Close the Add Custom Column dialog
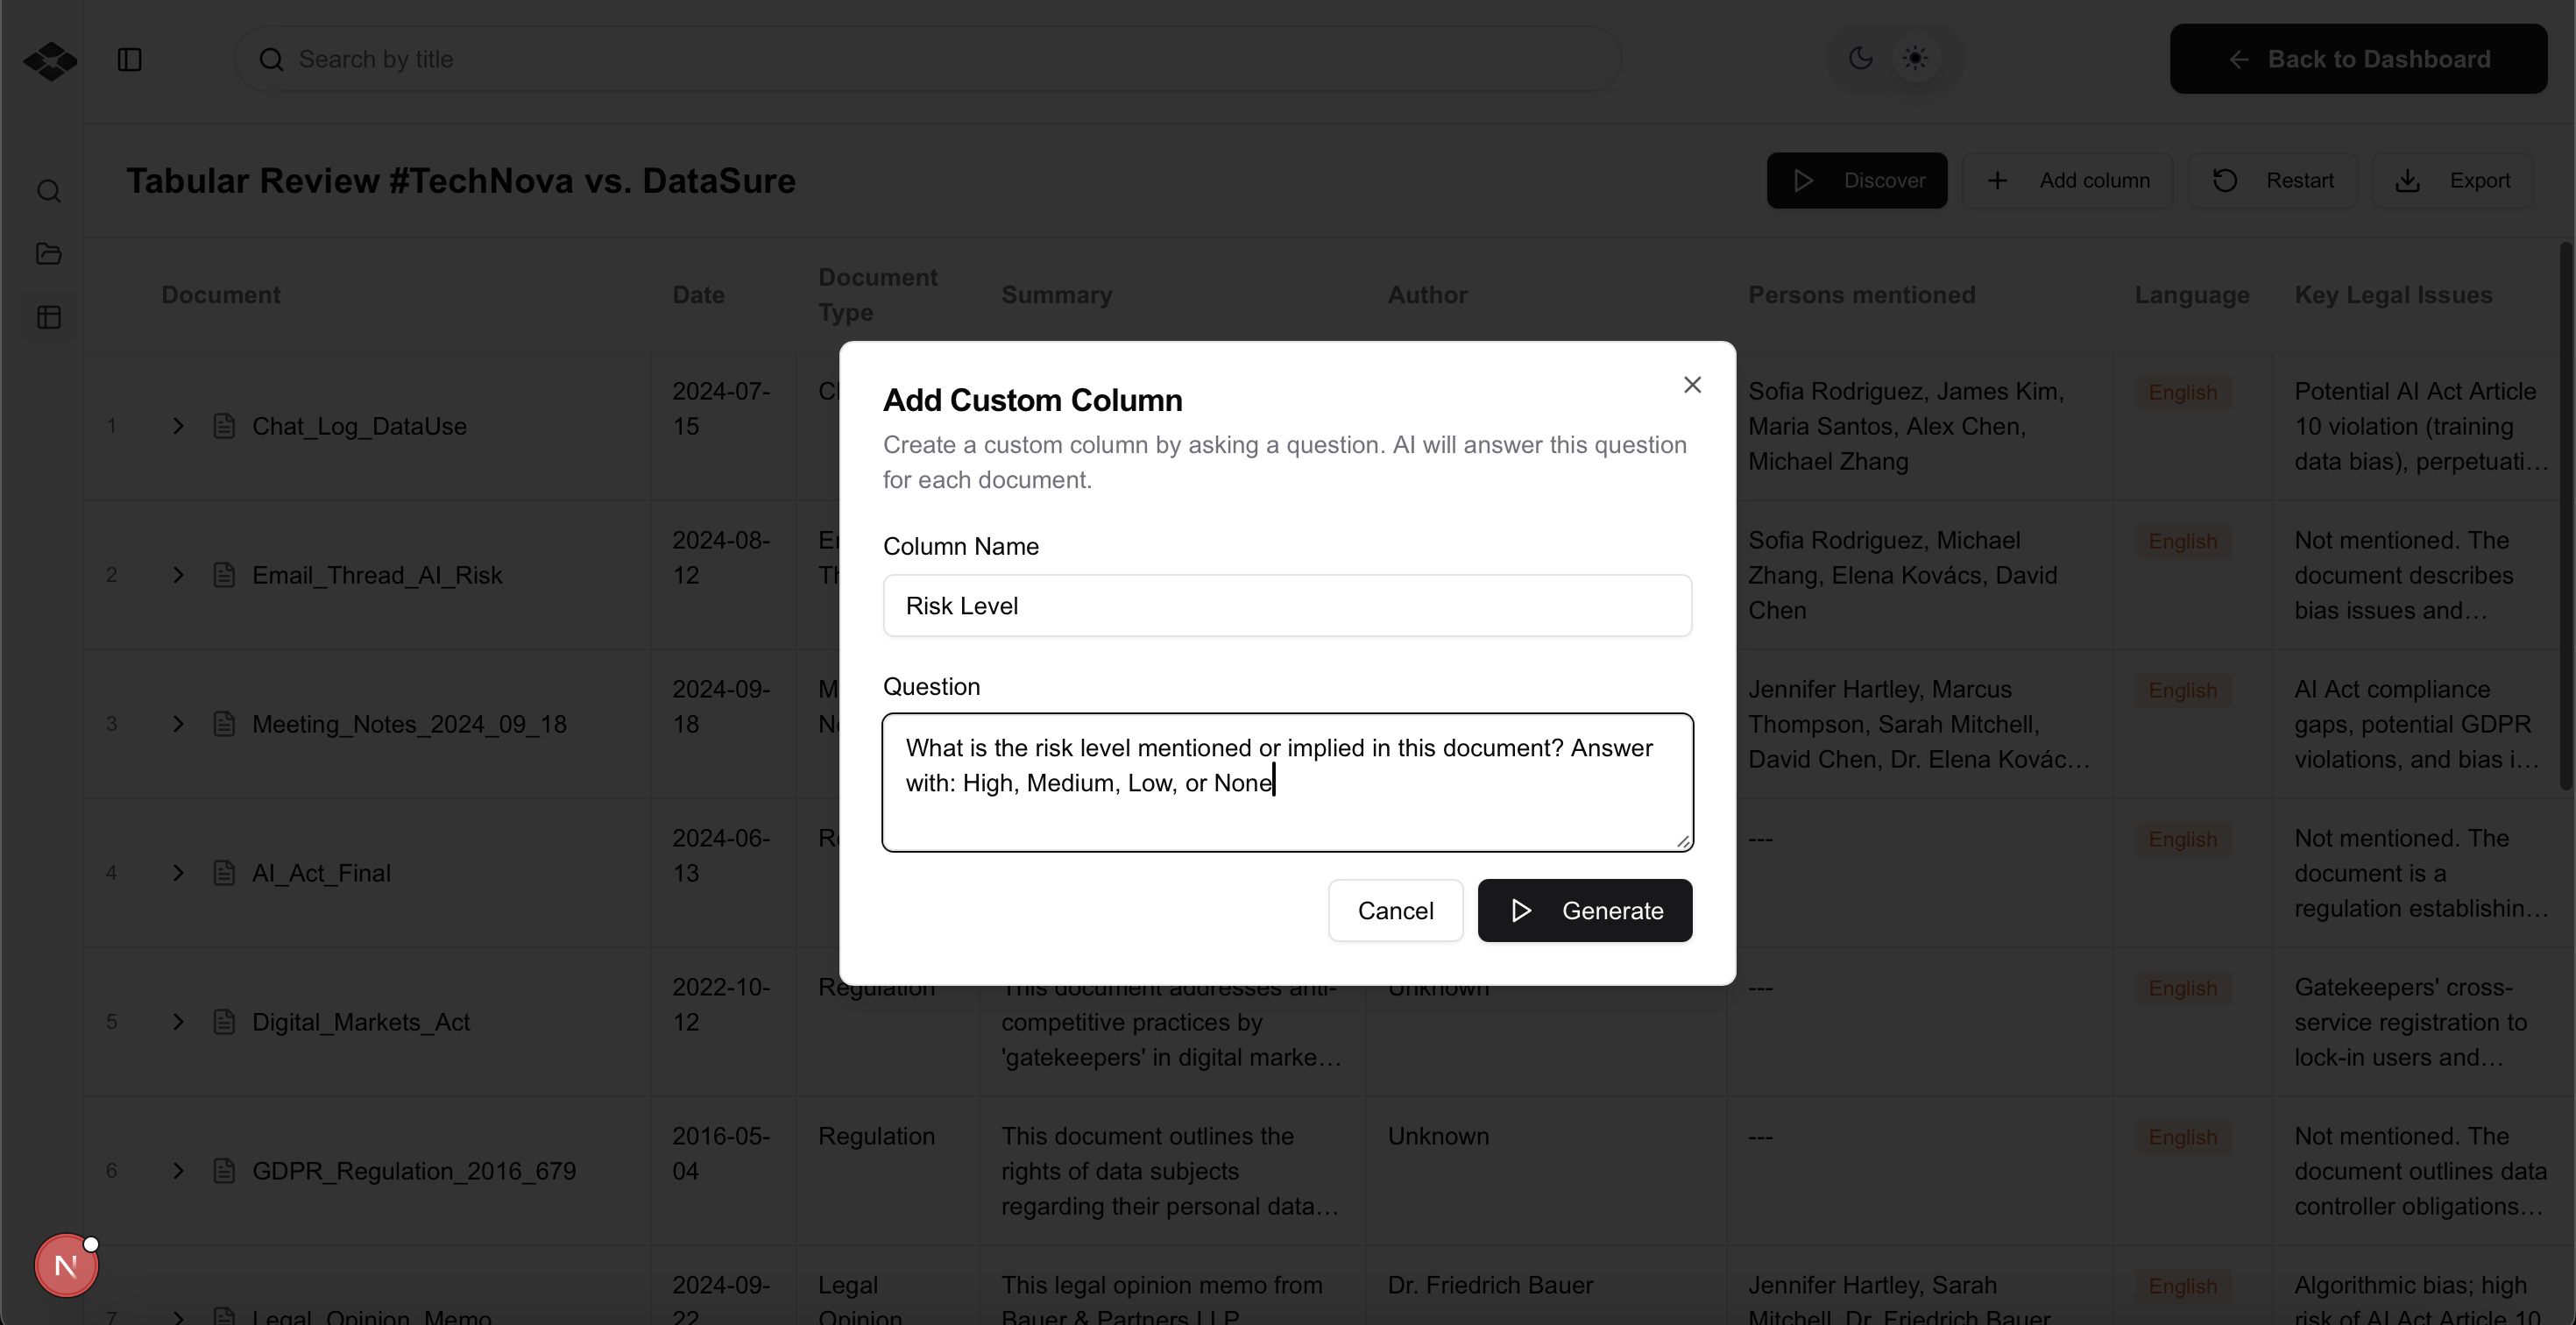 (x=1691, y=385)
